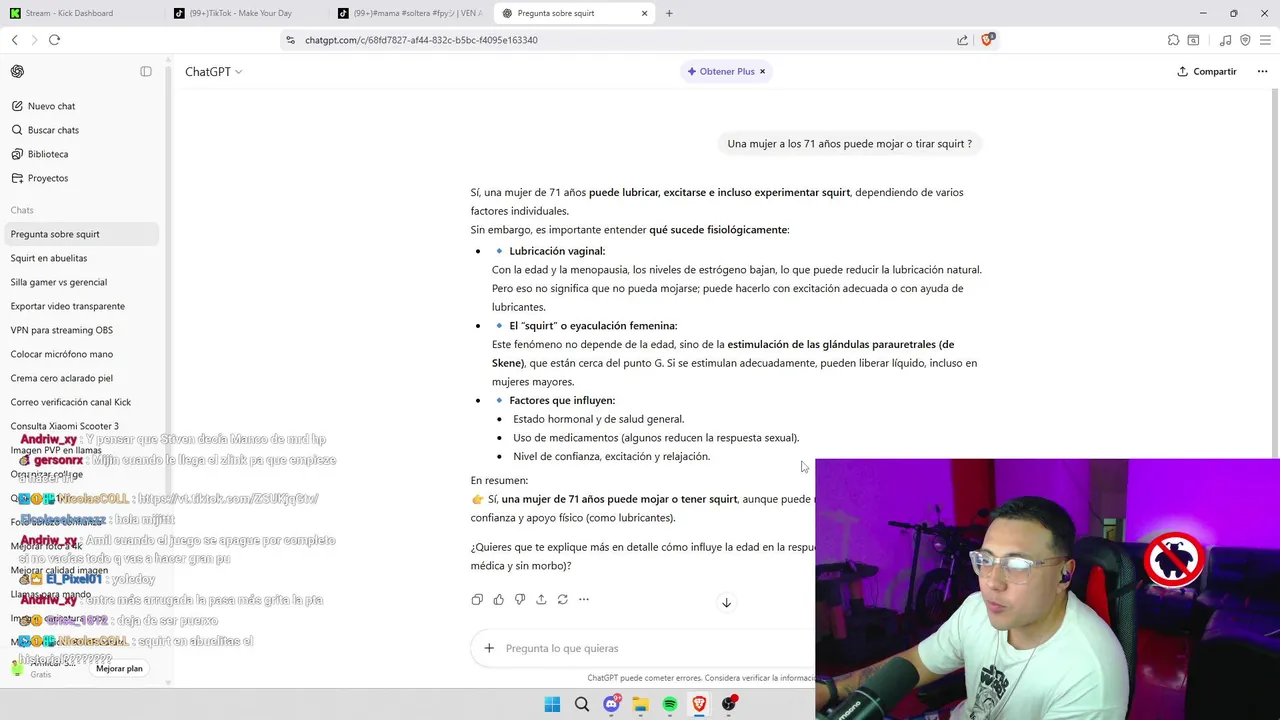Viewport: 1280px width, 720px height.
Task: Copy the response with the copy icon
Action: point(477,599)
